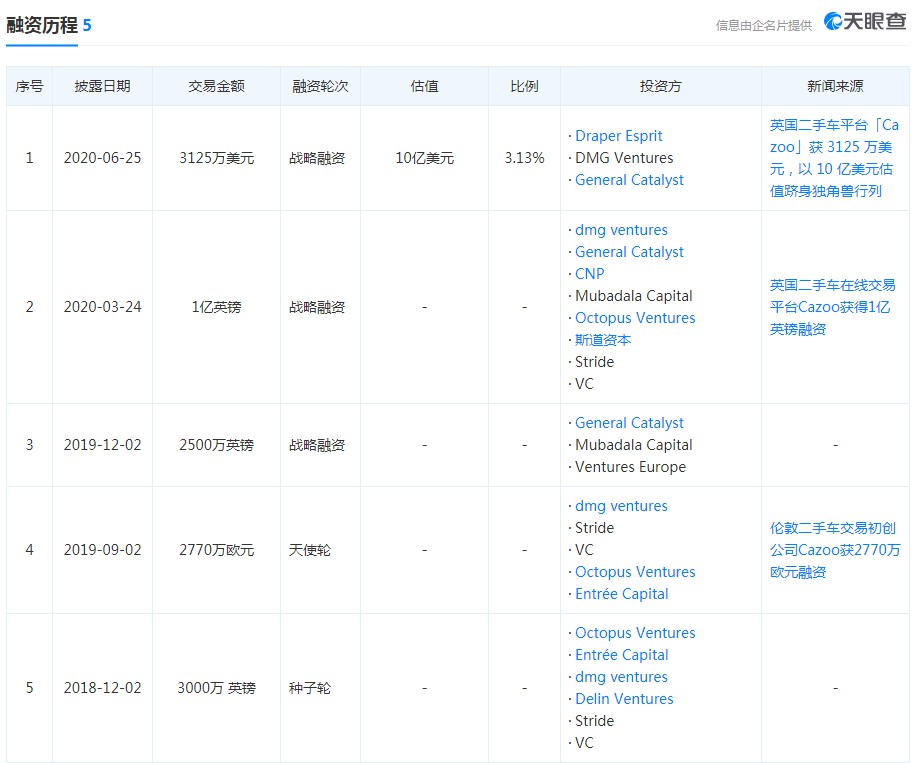
Task: Select the 融资历程 tab heading
Action: click(42, 25)
